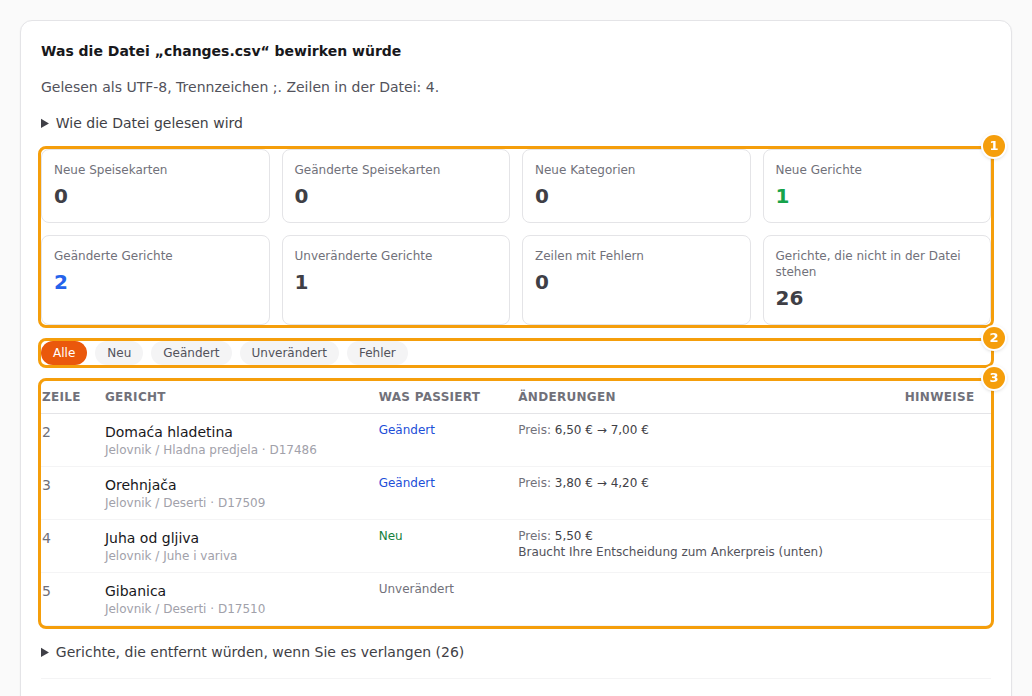This screenshot has width=1032, height=696.
Task: Expand "Wie die Datei gelesen wird"
Action: pos(142,123)
